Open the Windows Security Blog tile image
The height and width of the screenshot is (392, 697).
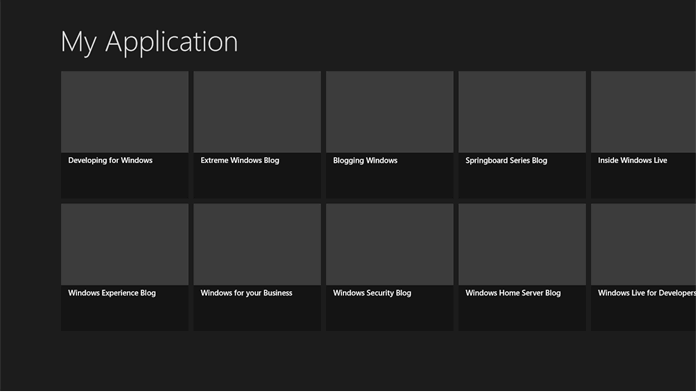389,244
